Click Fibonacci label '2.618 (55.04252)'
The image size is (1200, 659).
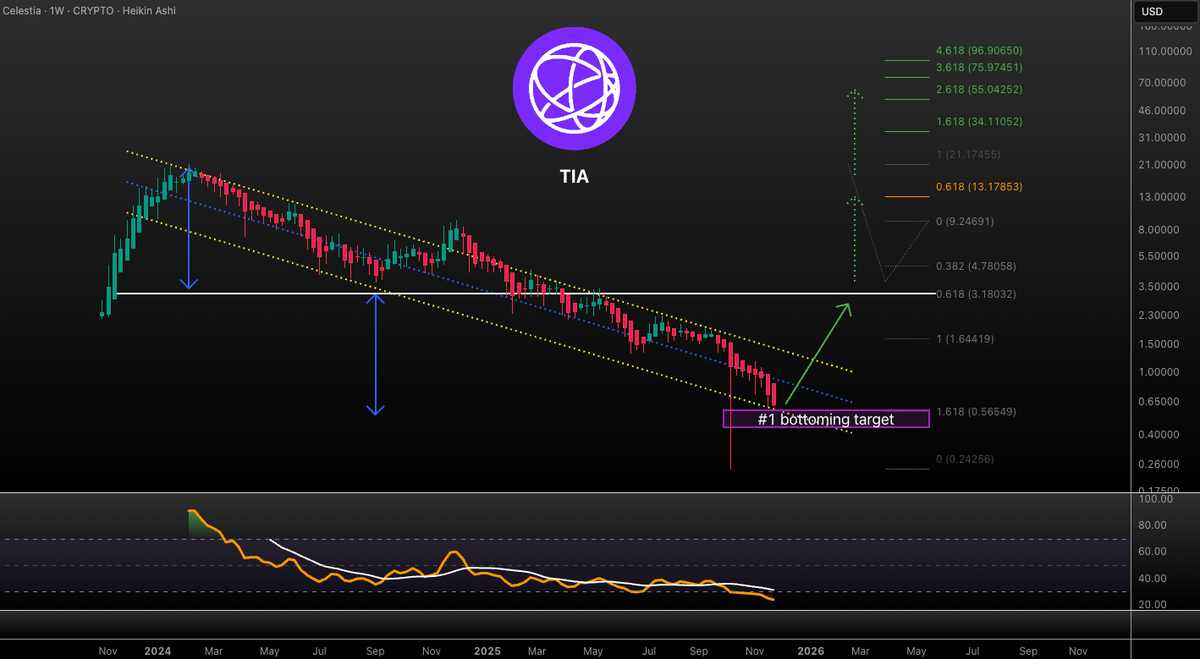pyautogui.click(x=979, y=89)
